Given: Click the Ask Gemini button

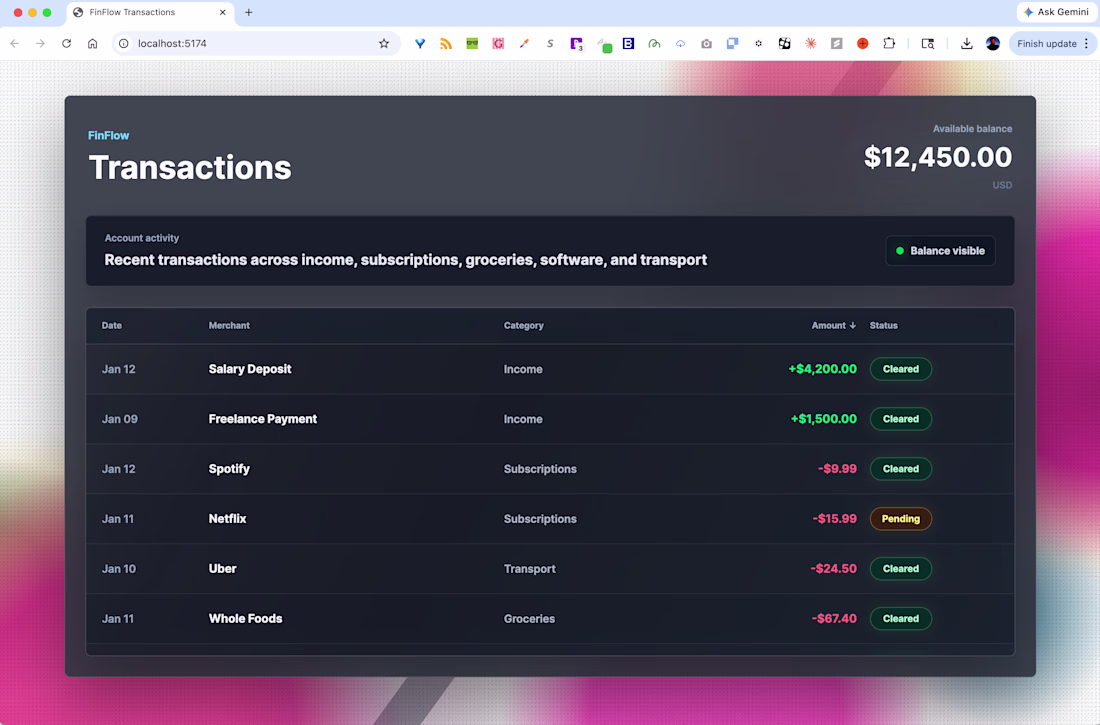Looking at the screenshot, I should click(1056, 12).
